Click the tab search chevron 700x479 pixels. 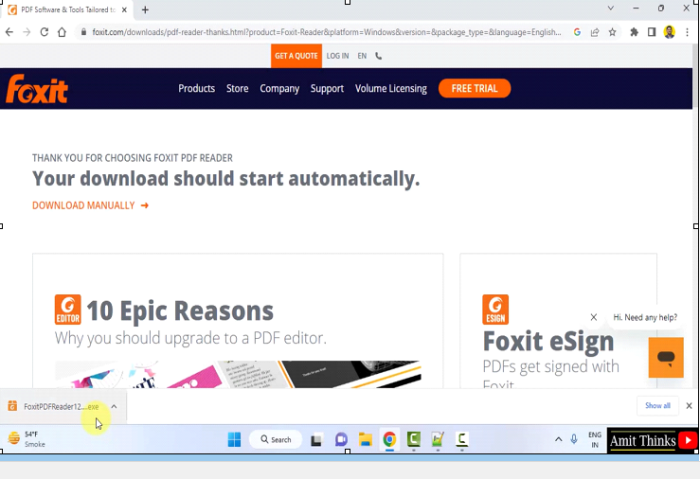pyautogui.click(x=610, y=8)
